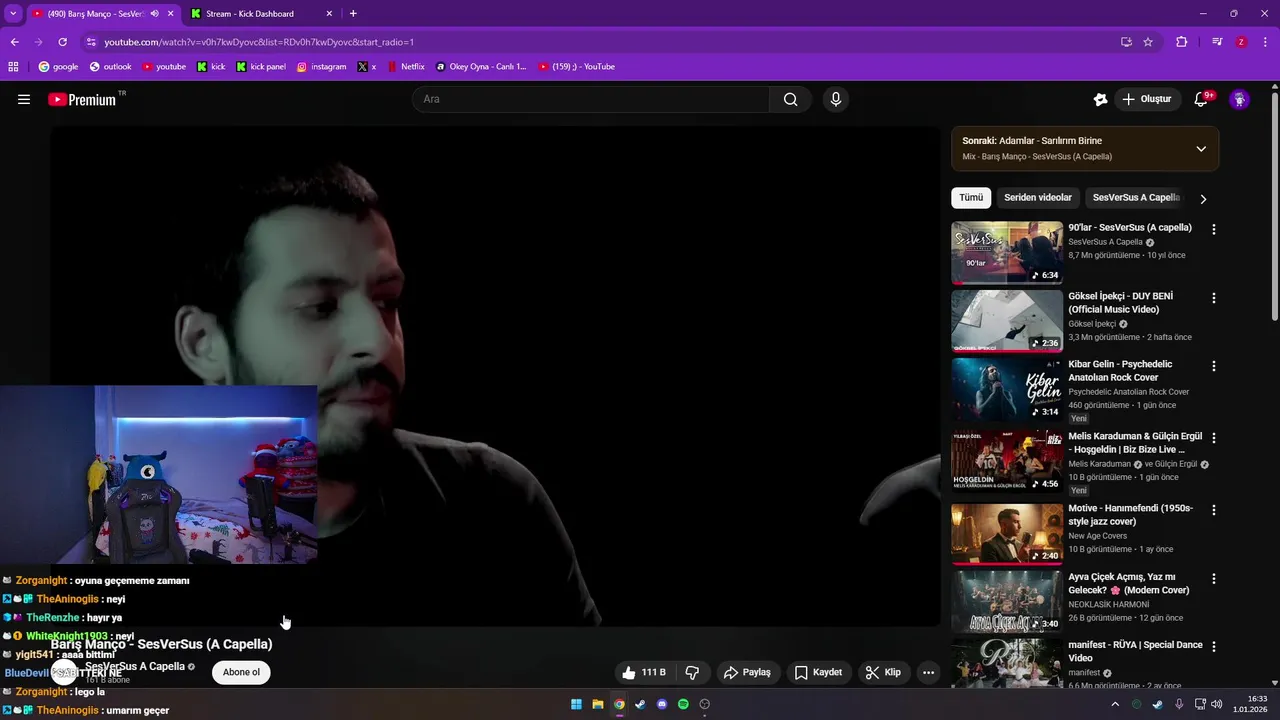Open the Okey Oyna bookmark
This screenshot has height=720, width=1280.
480,67
